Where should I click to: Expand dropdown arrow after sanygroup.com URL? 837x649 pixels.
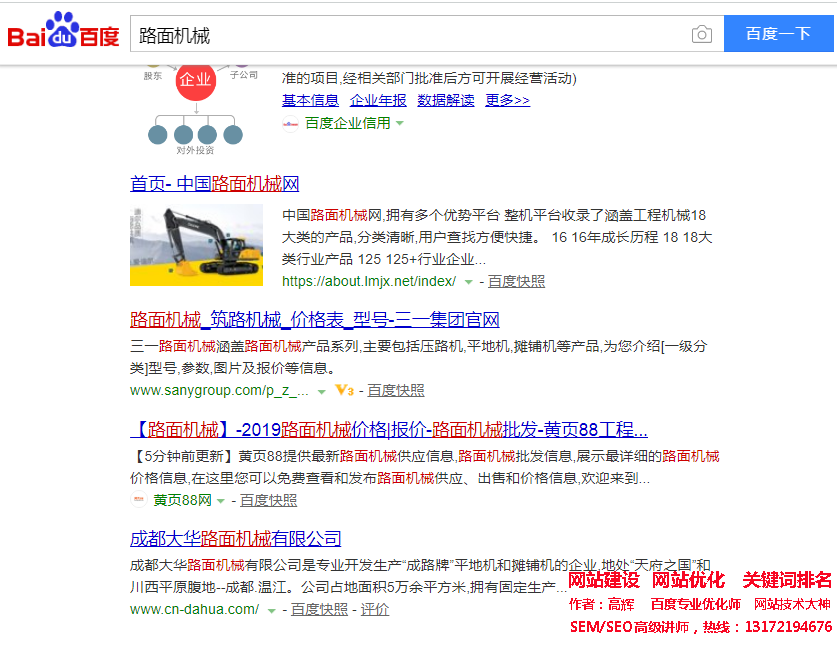[321, 391]
